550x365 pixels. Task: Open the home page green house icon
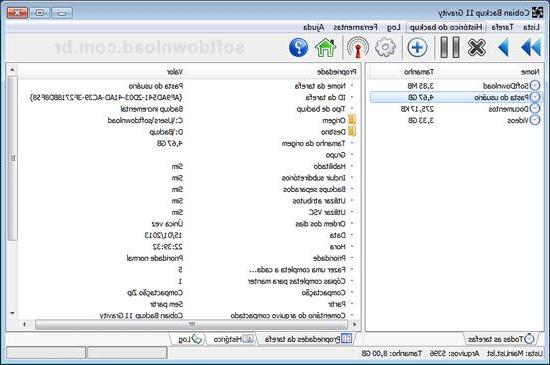point(326,47)
